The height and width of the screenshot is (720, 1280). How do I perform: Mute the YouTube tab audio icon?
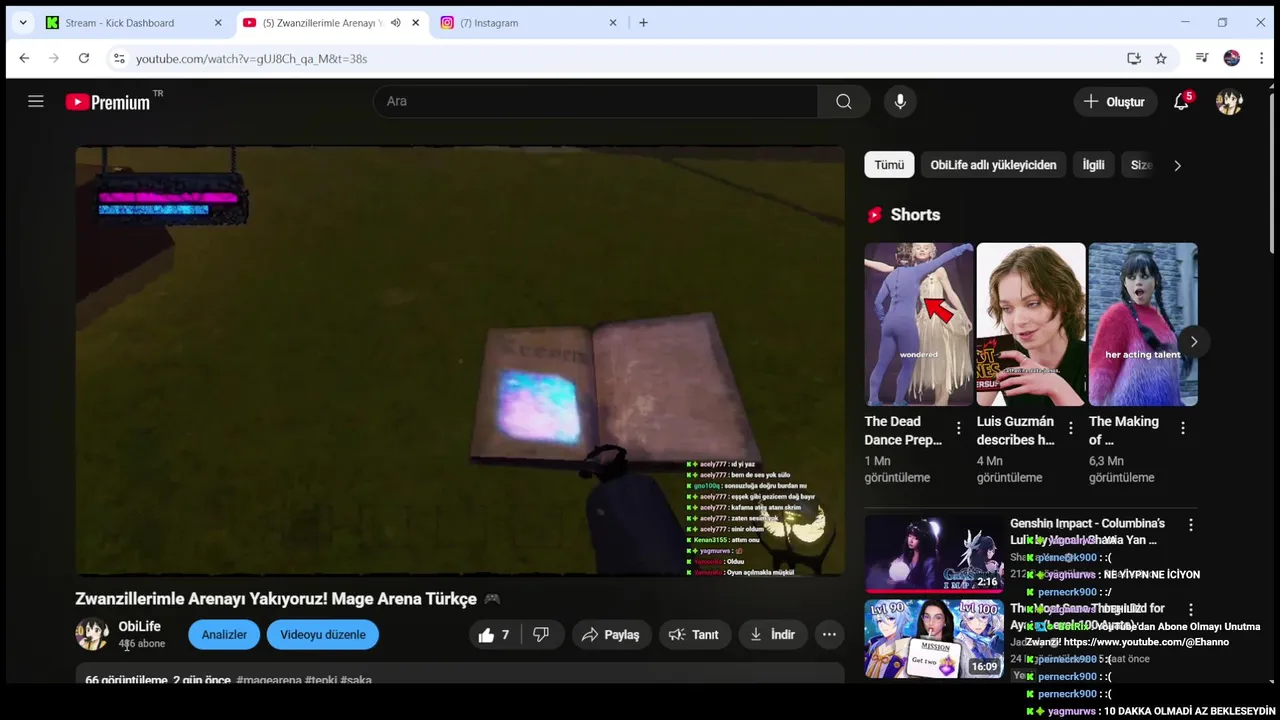coord(396,22)
